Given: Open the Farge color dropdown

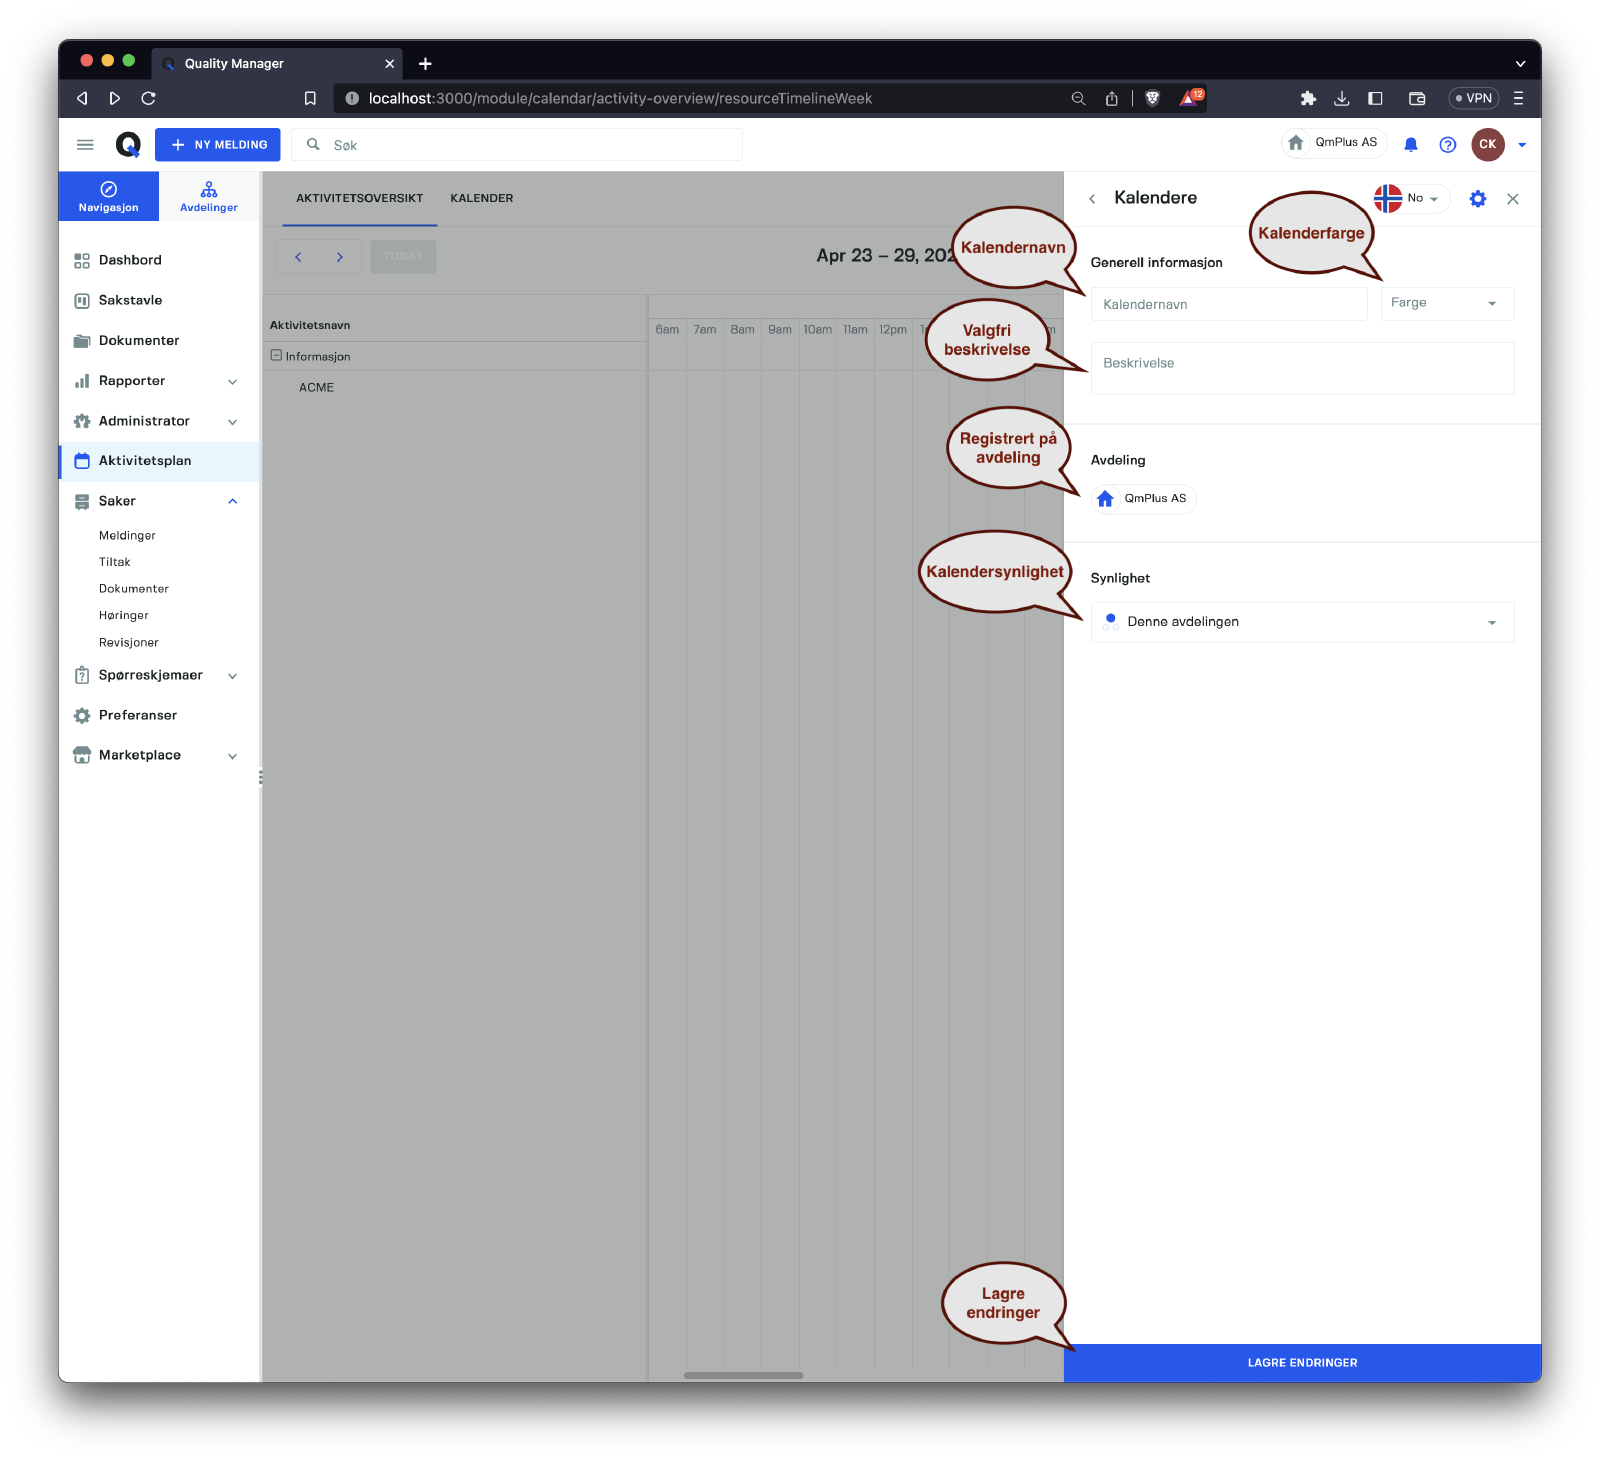Looking at the screenshot, I should coord(1446,303).
